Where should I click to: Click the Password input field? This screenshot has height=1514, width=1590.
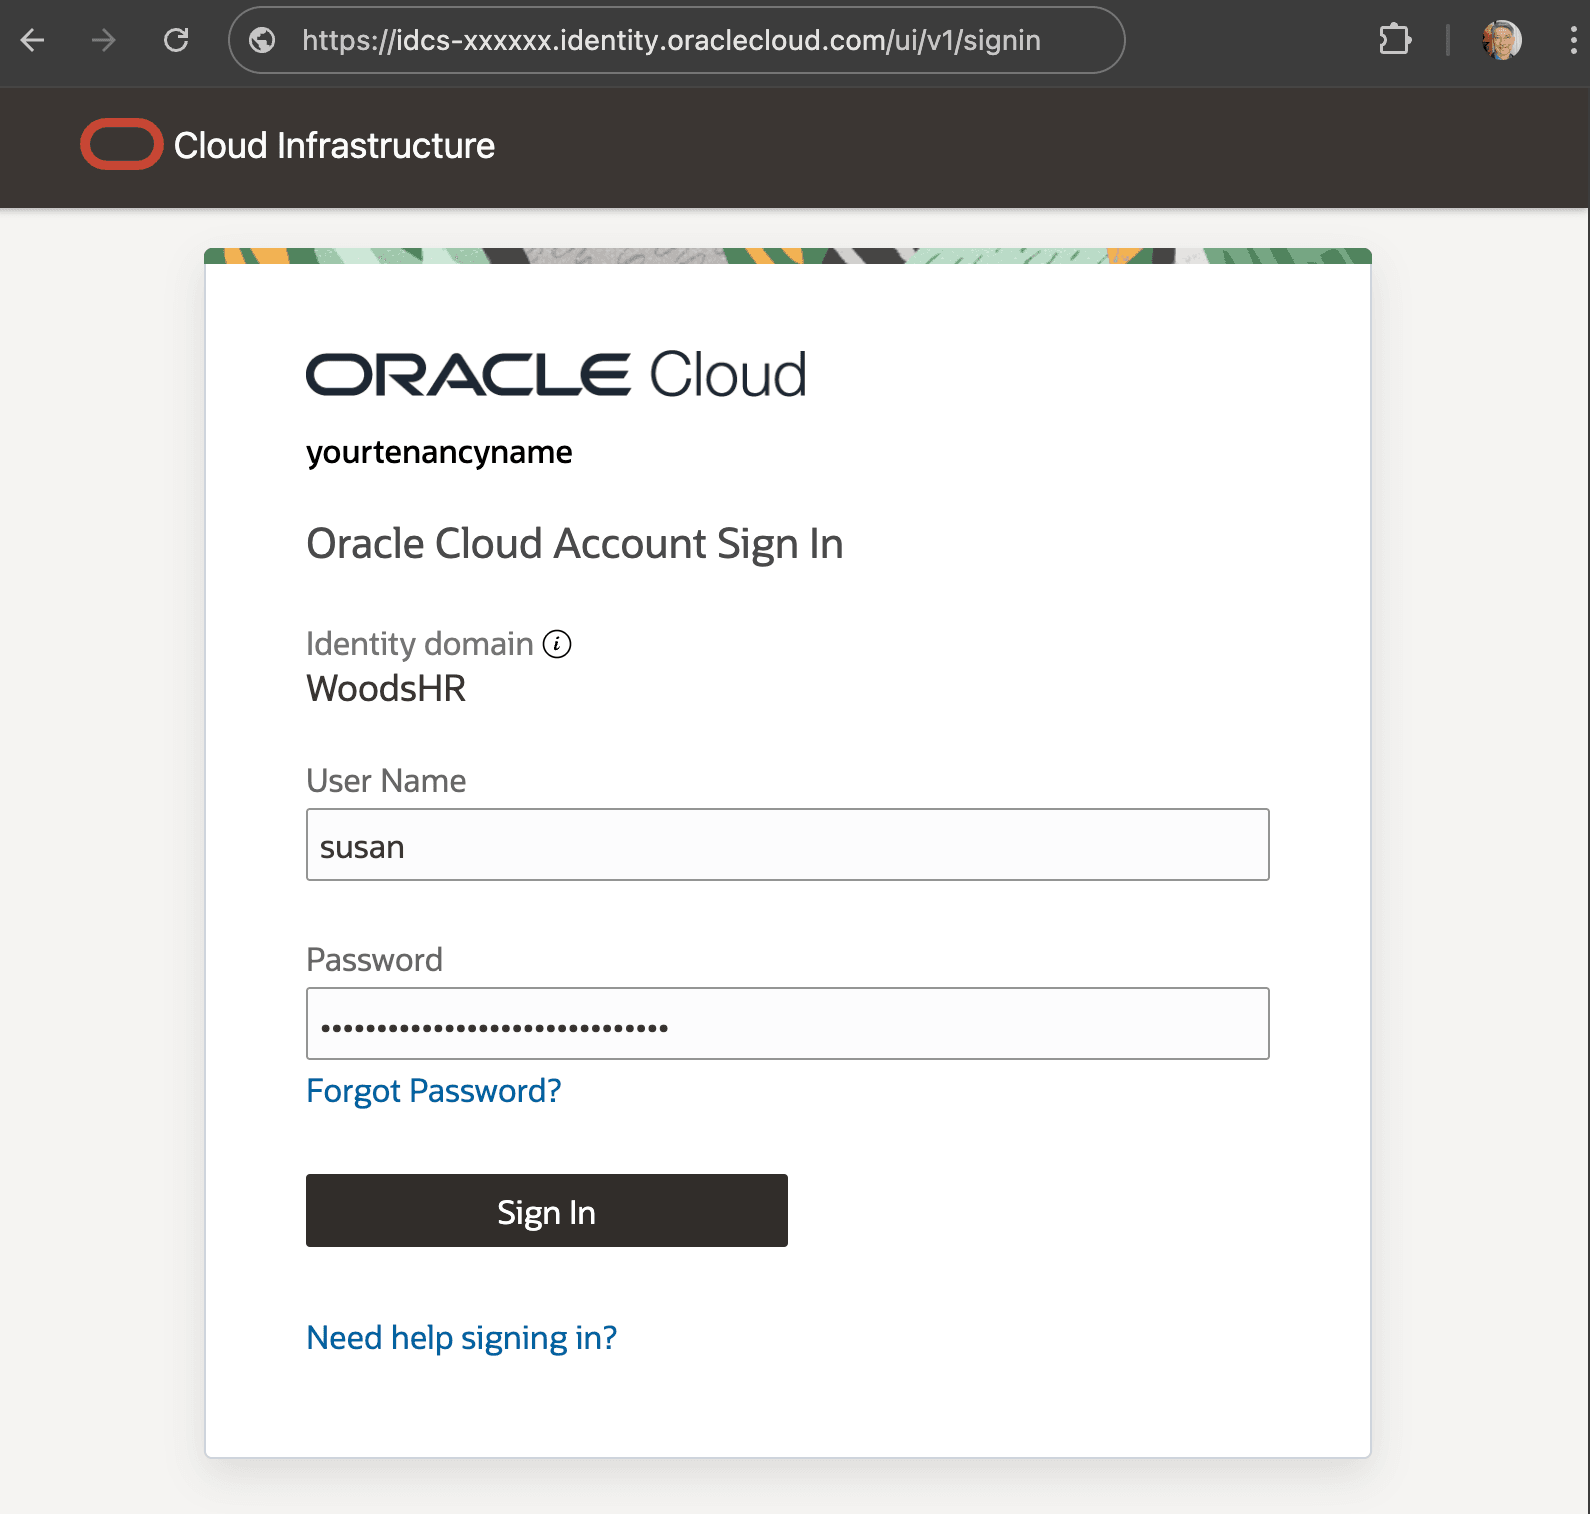point(788,1024)
